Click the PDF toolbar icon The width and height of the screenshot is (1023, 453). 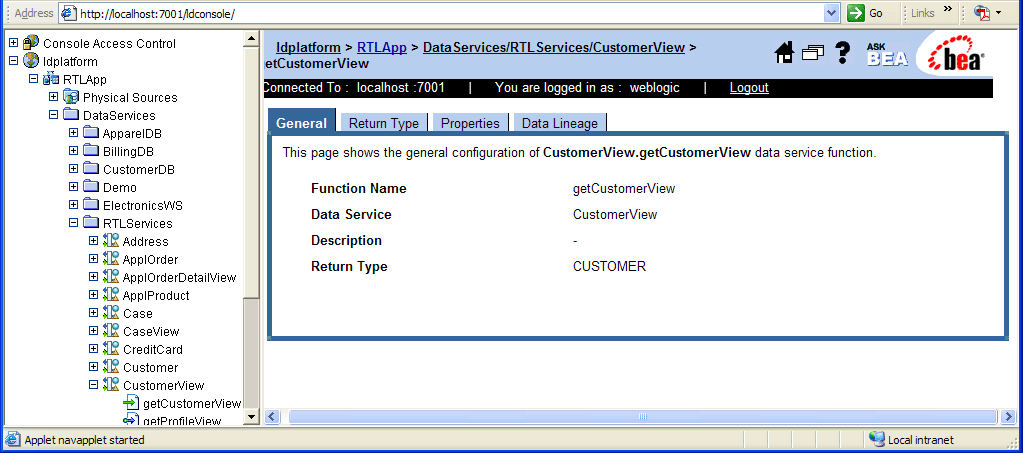click(x=982, y=13)
